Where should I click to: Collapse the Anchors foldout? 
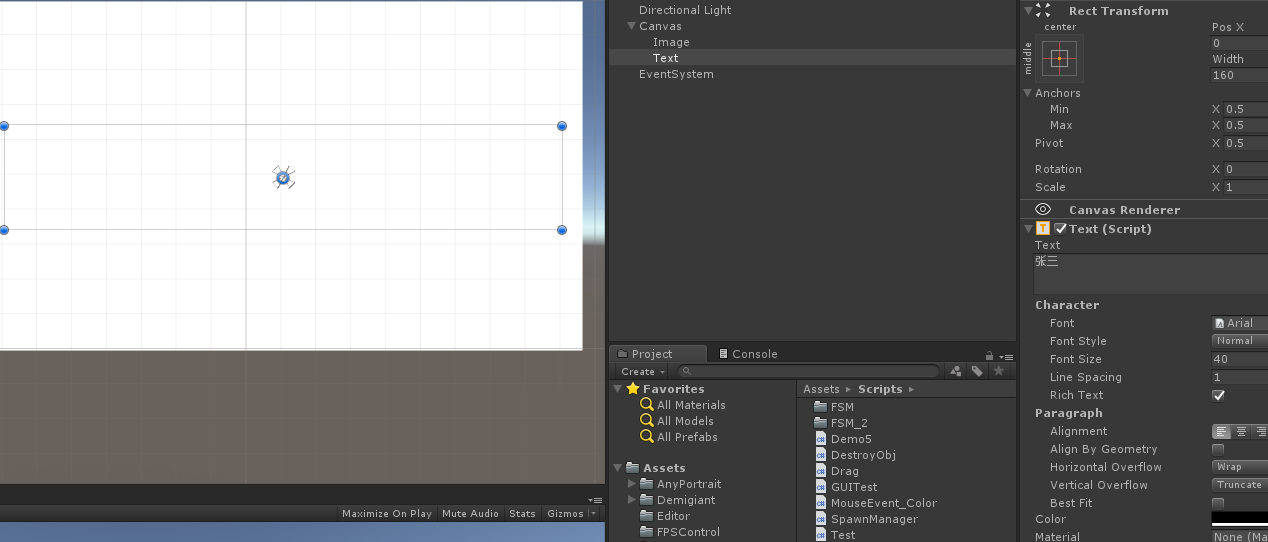[x=1027, y=93]
